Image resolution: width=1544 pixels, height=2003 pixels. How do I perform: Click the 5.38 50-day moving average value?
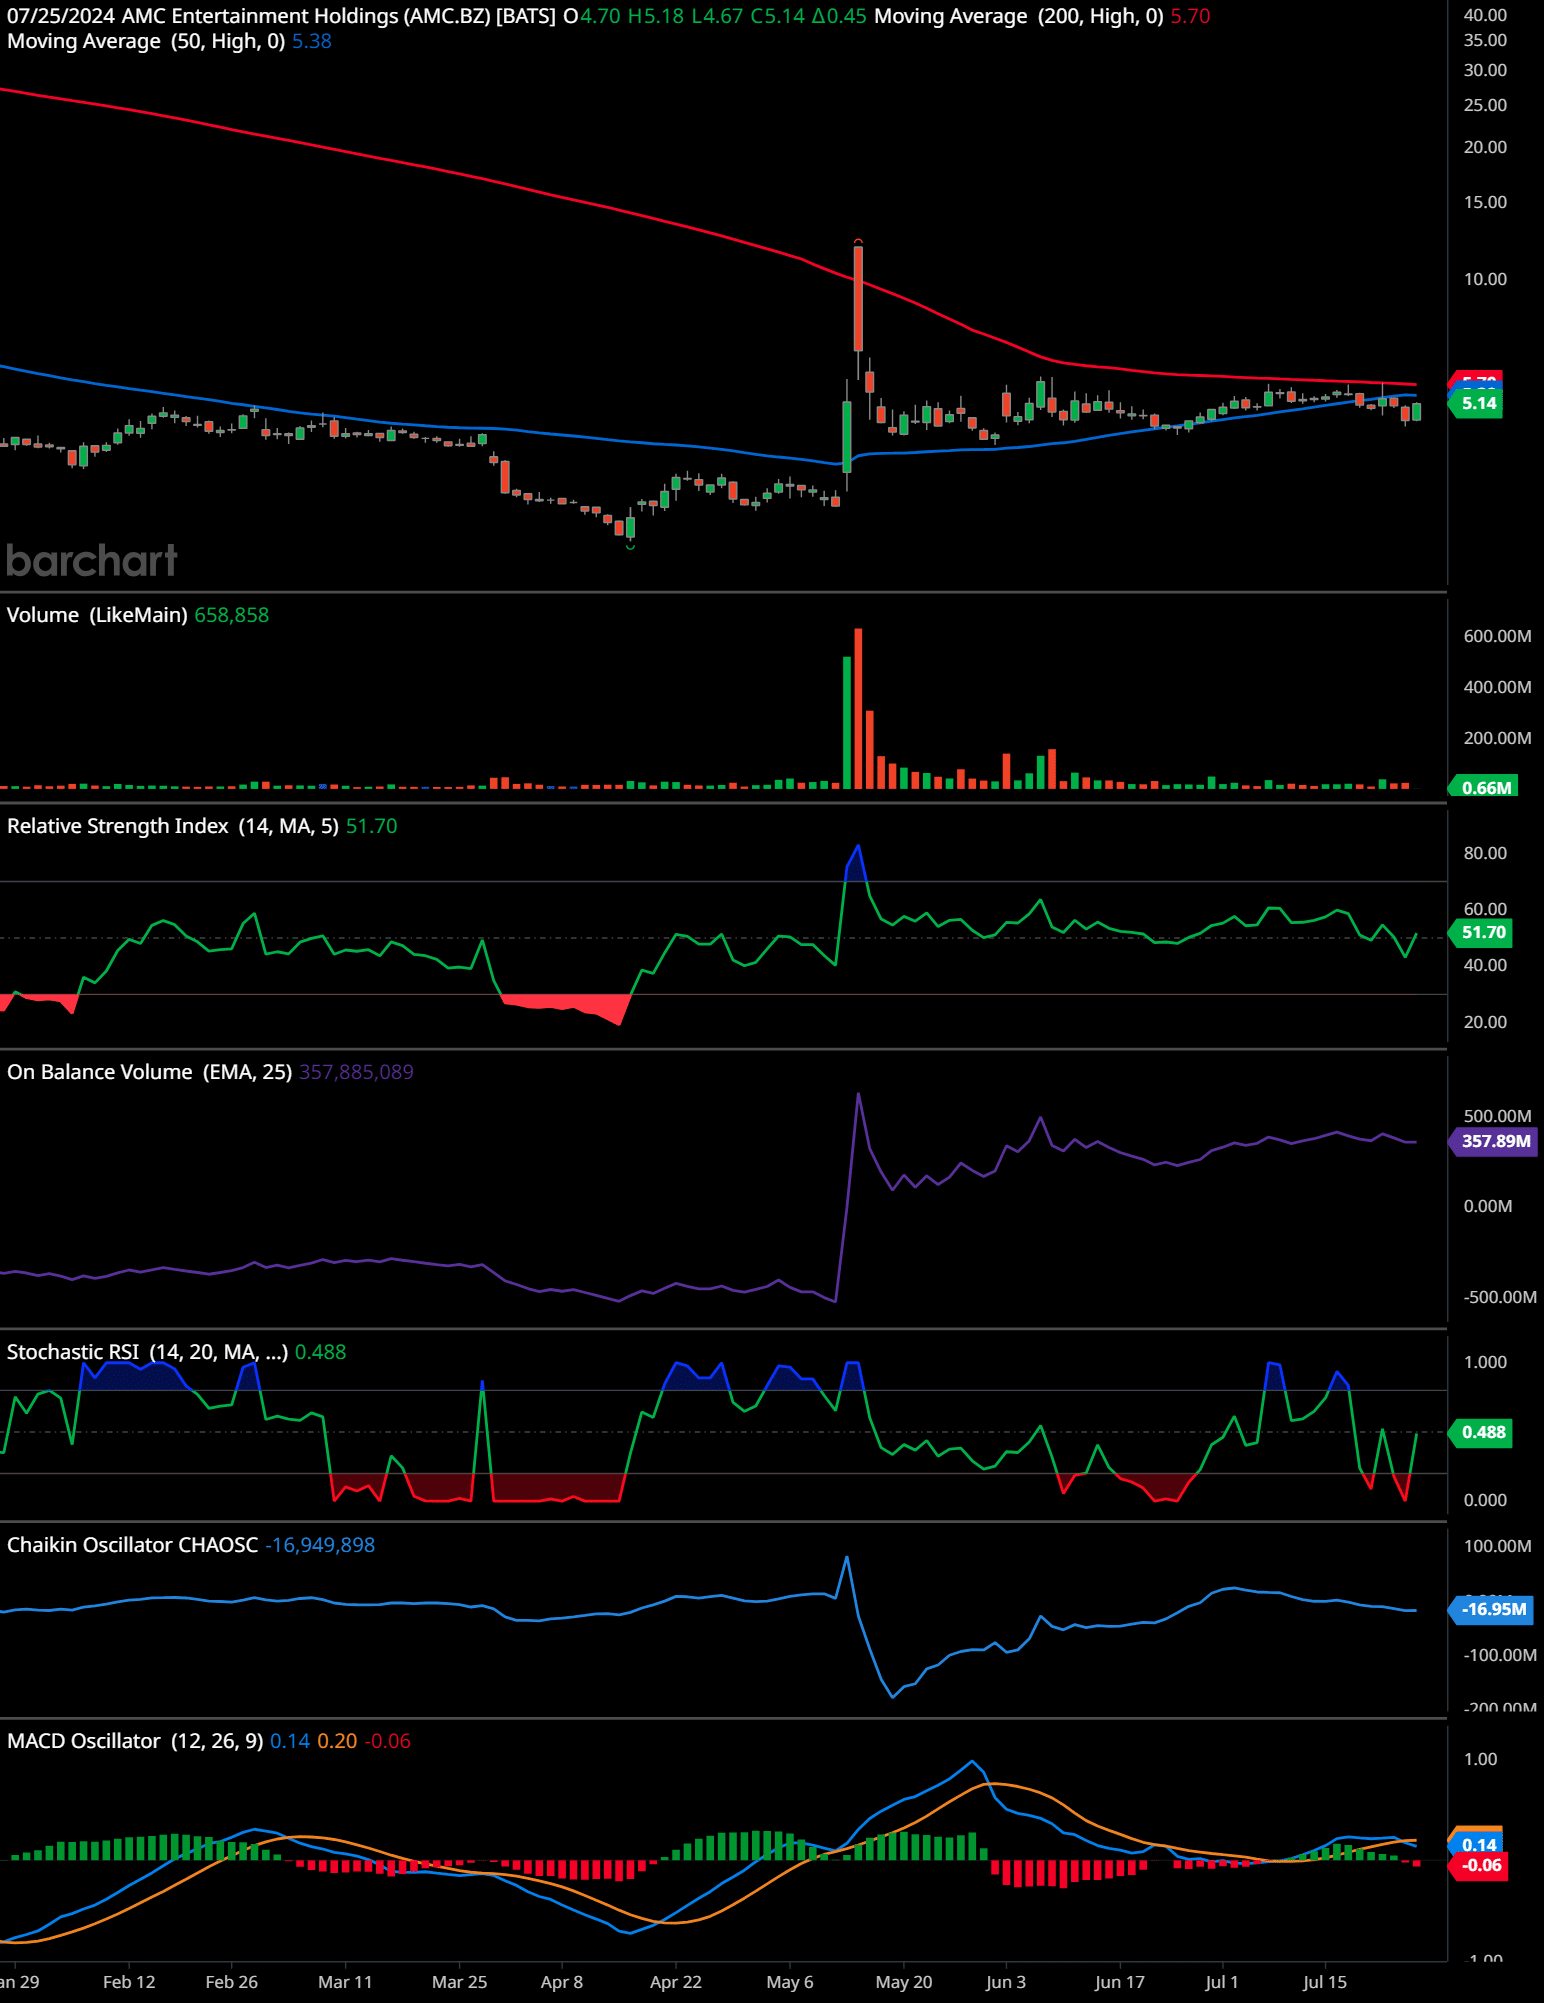coord(312,41)
